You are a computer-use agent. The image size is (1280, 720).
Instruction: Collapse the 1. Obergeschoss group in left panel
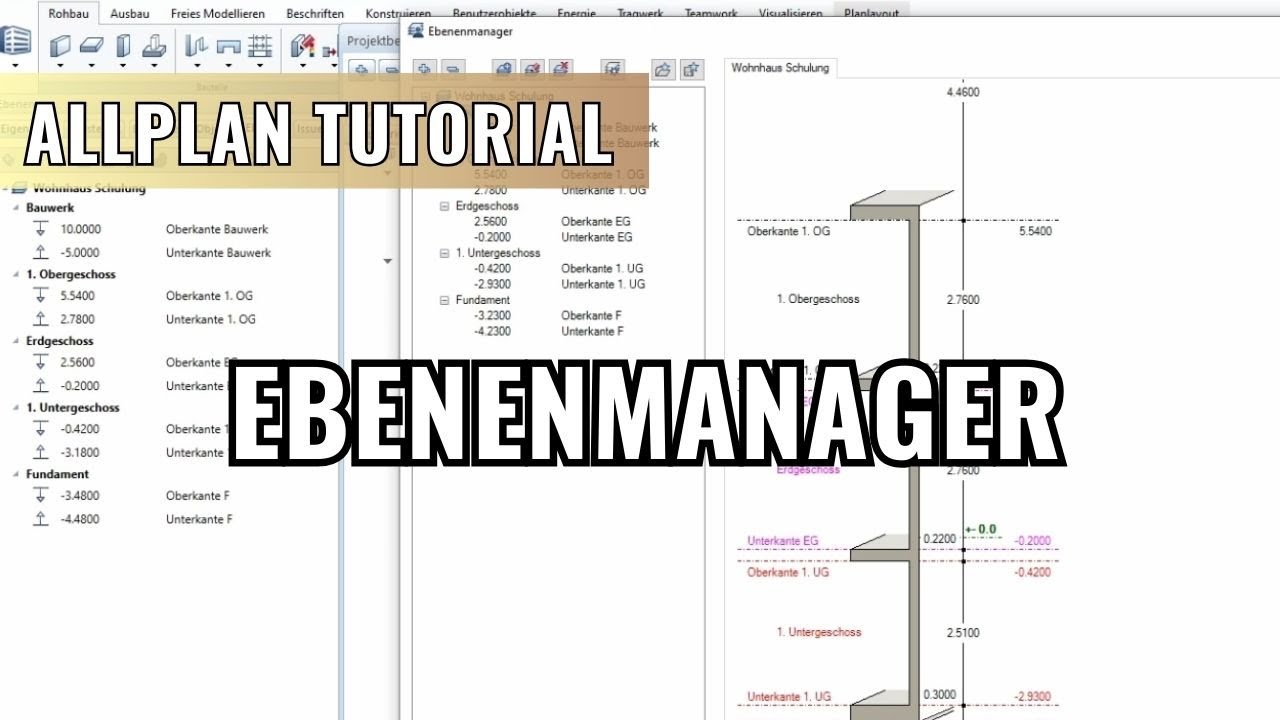click(x=15, y=274)
